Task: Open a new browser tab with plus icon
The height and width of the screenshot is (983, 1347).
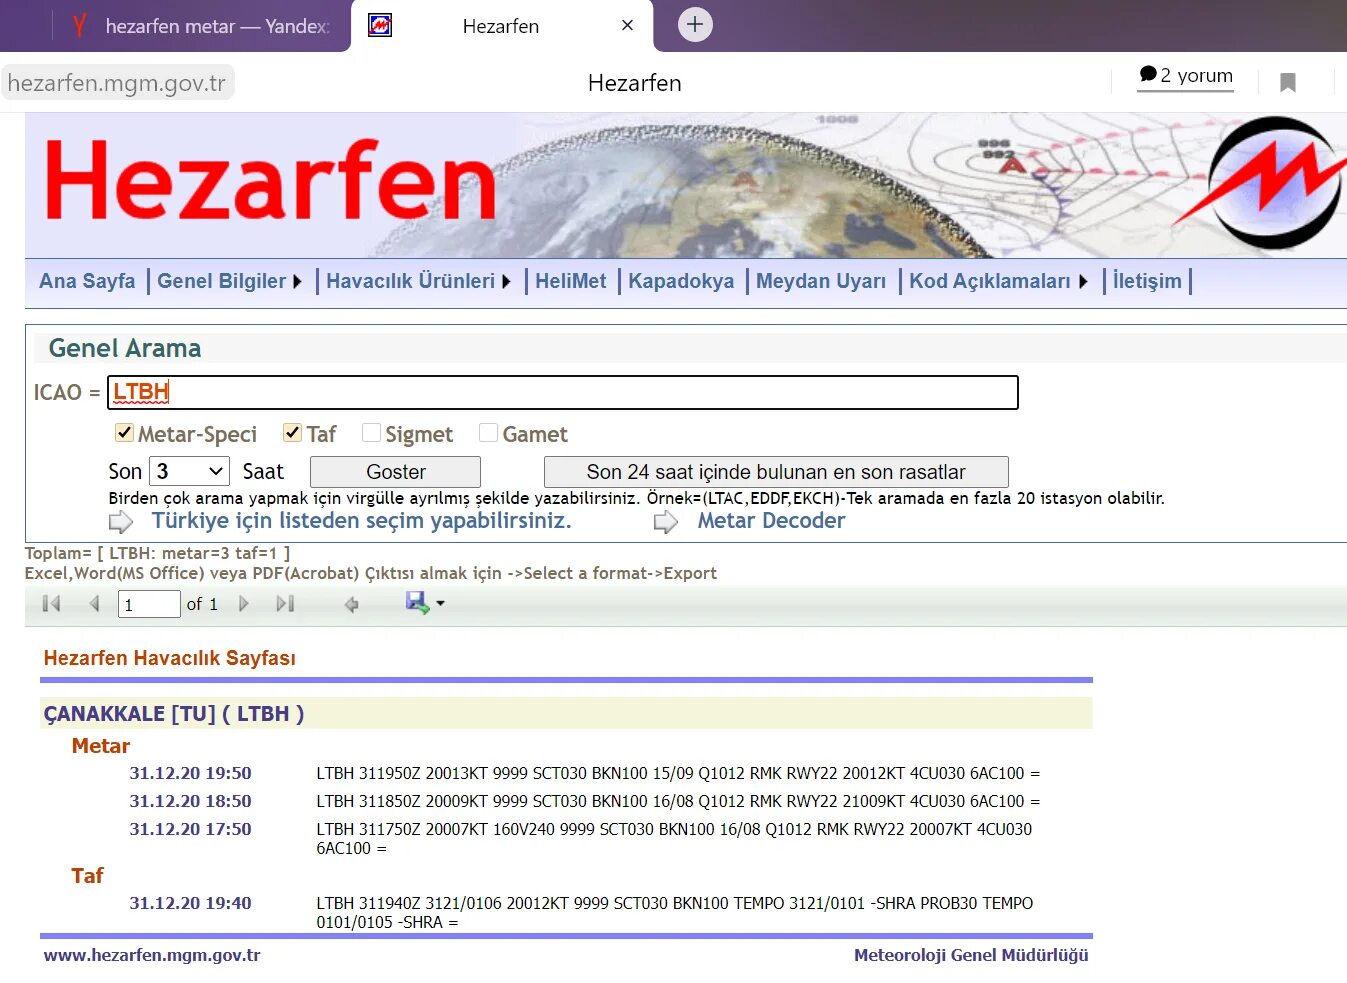Action: coord(695,24)
